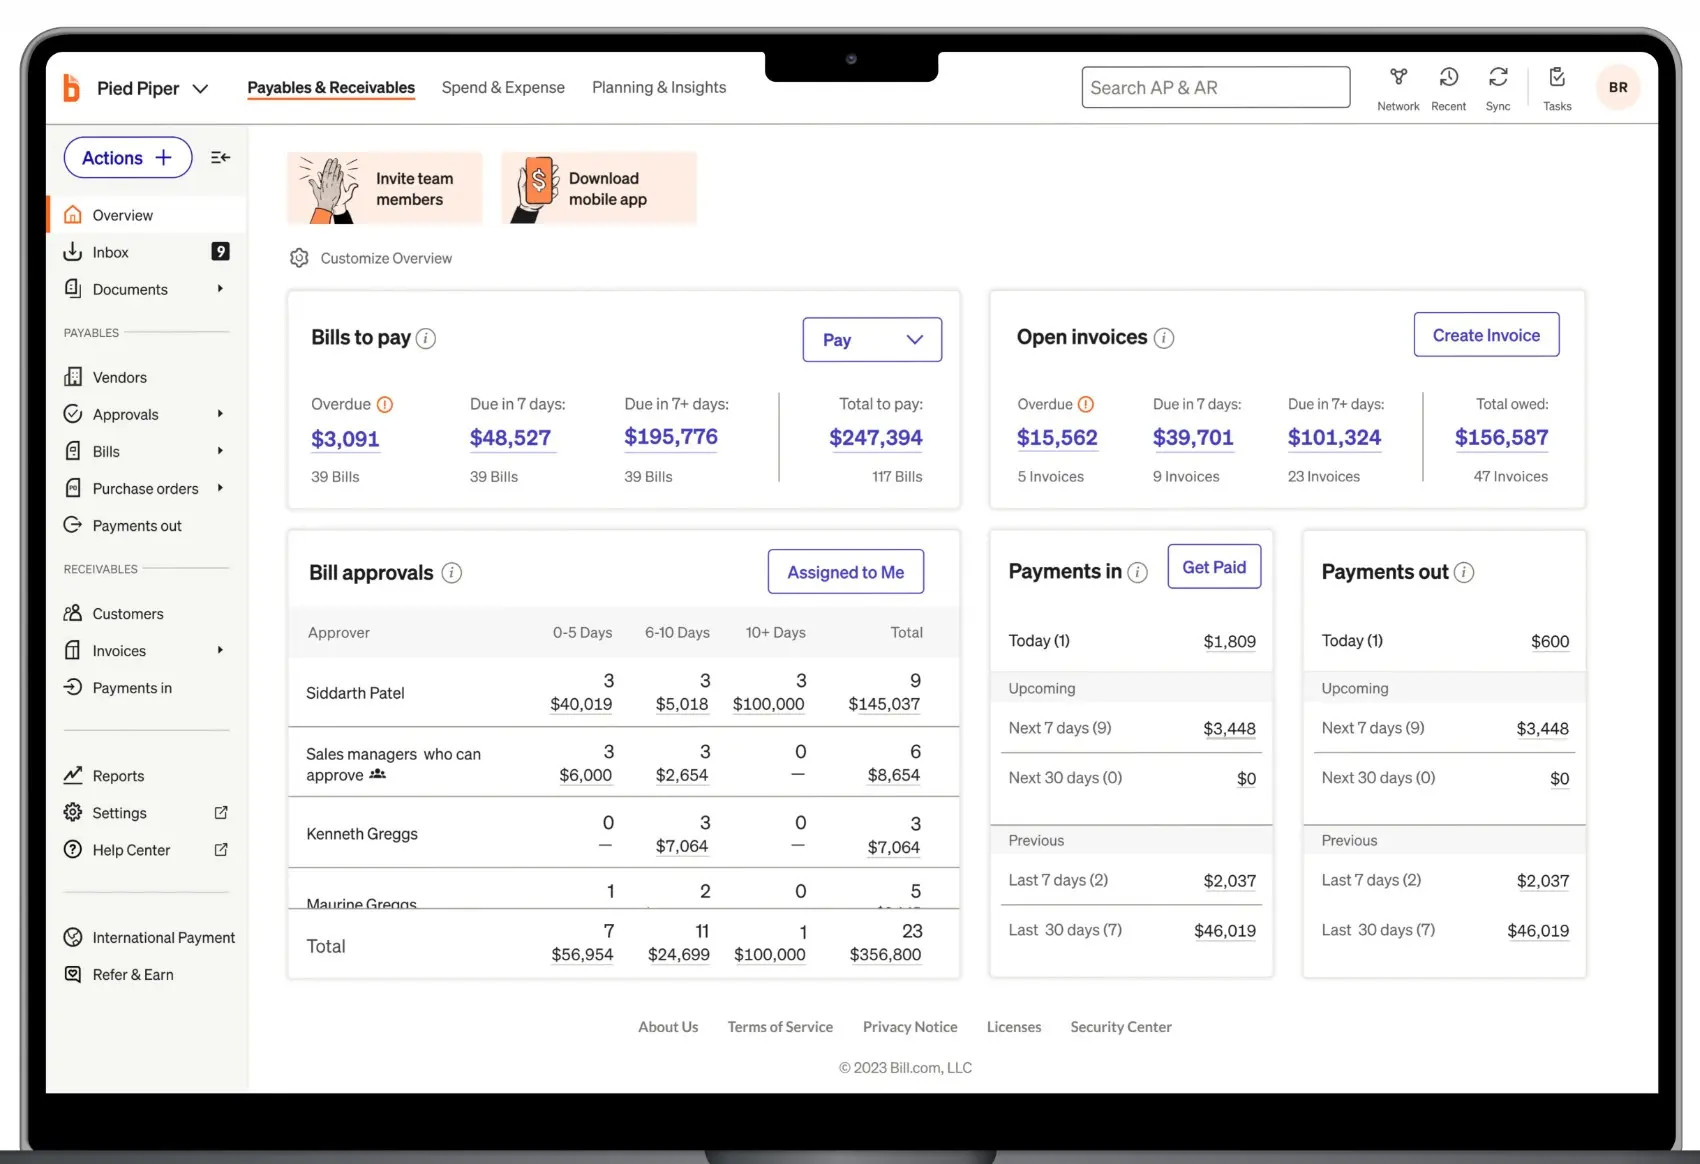Show info for Open invoices
Viewport: 1700px width, 1164px height.
click(1164, 338)
